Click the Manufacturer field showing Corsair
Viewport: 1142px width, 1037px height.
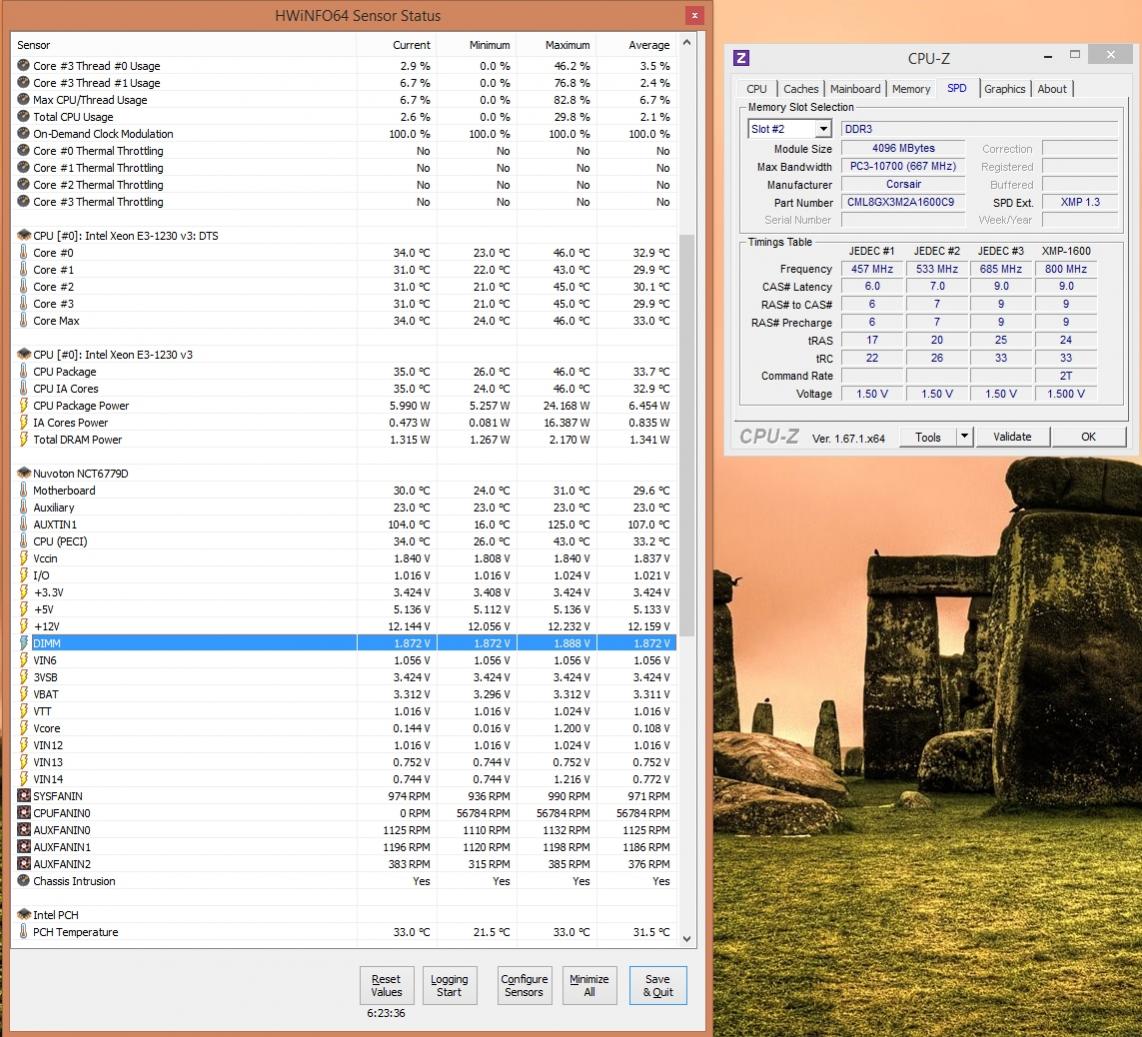coord(903,184)
